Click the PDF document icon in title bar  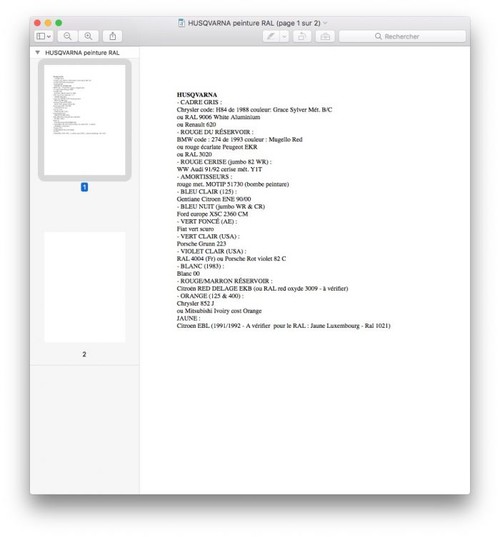[x=181, y=23]
